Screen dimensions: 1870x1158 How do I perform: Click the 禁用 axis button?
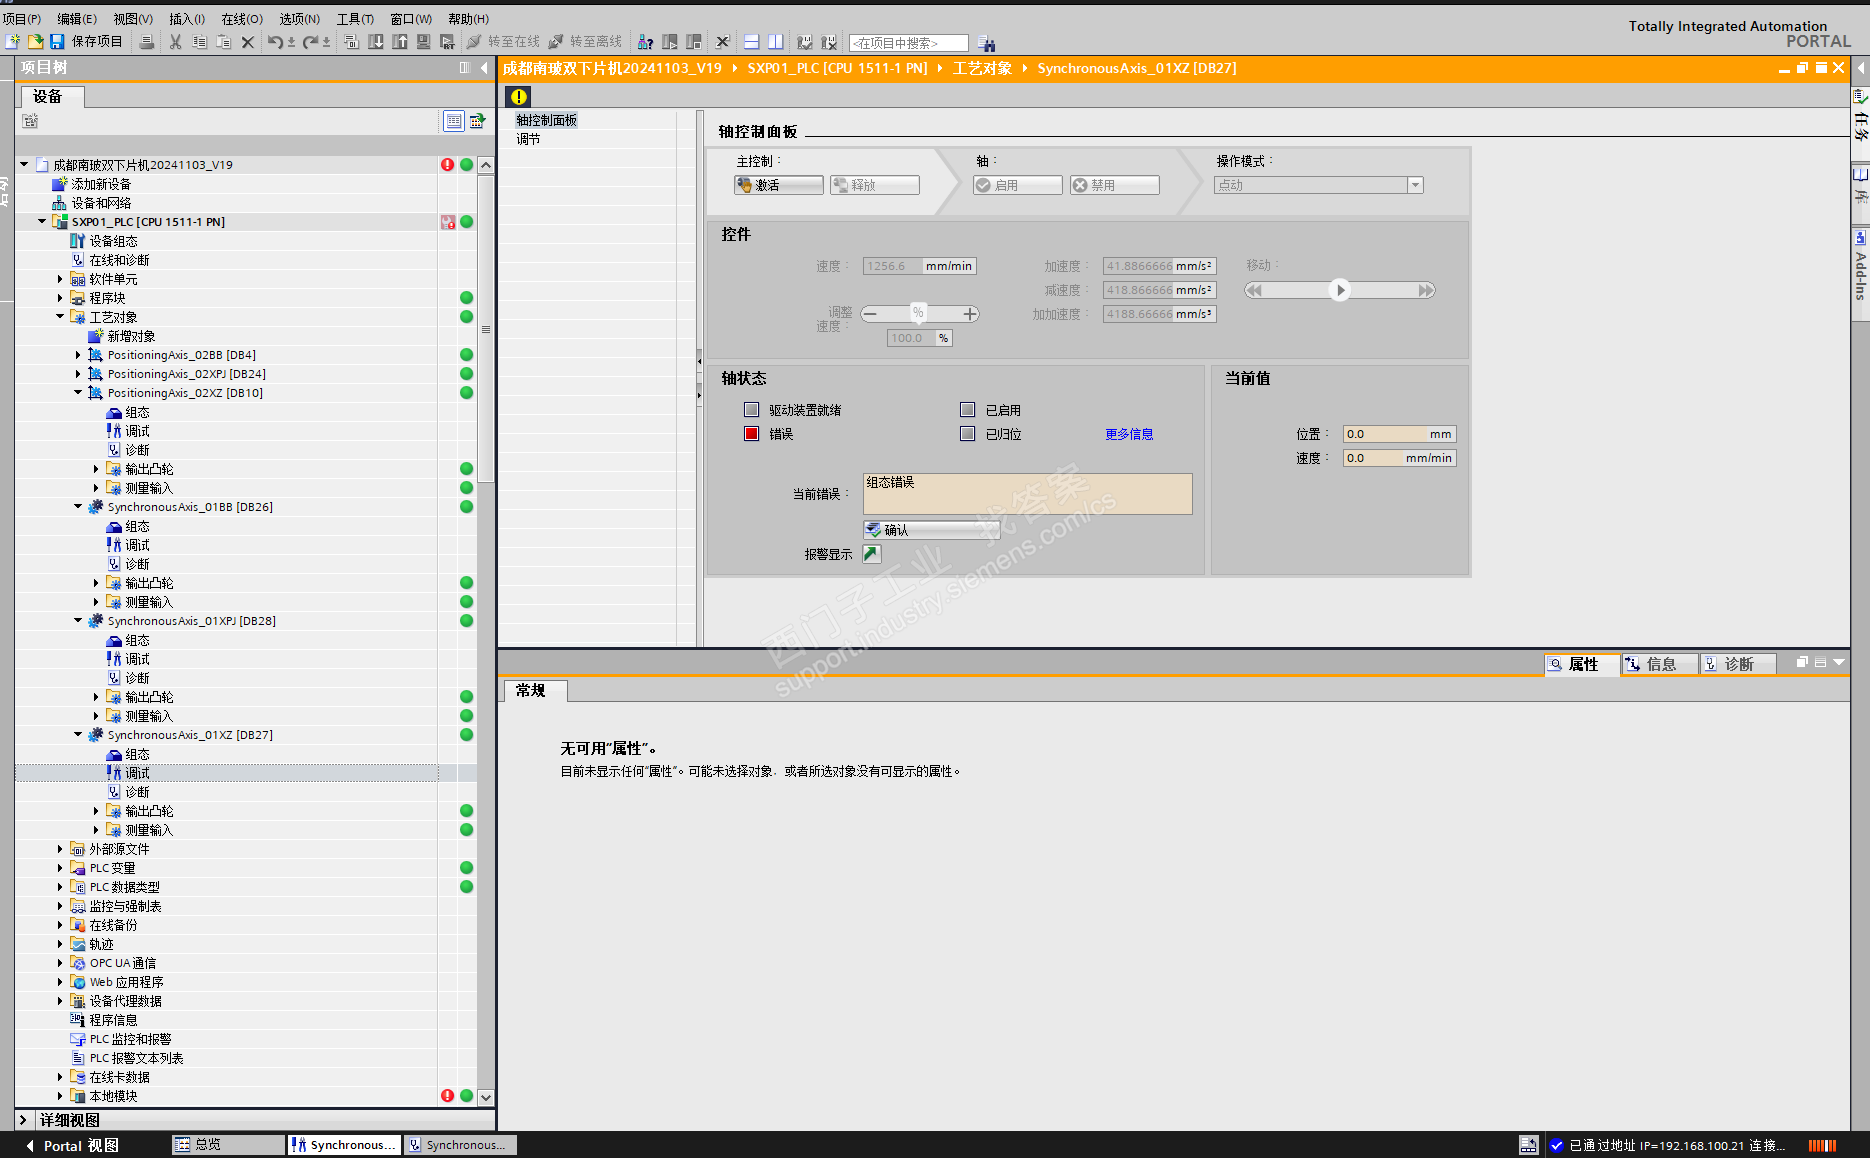click(x=1115, y=185)
